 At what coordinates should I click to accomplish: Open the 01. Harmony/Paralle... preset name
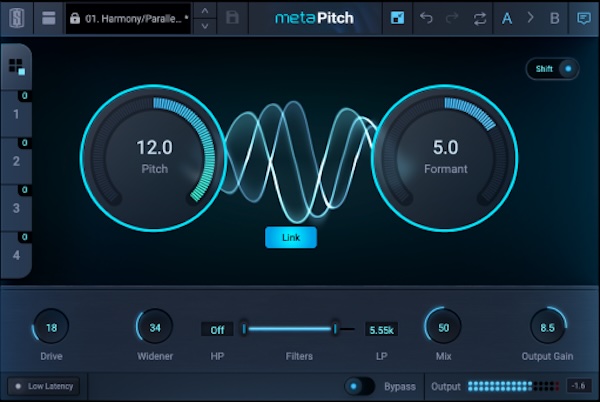(128, 18)
